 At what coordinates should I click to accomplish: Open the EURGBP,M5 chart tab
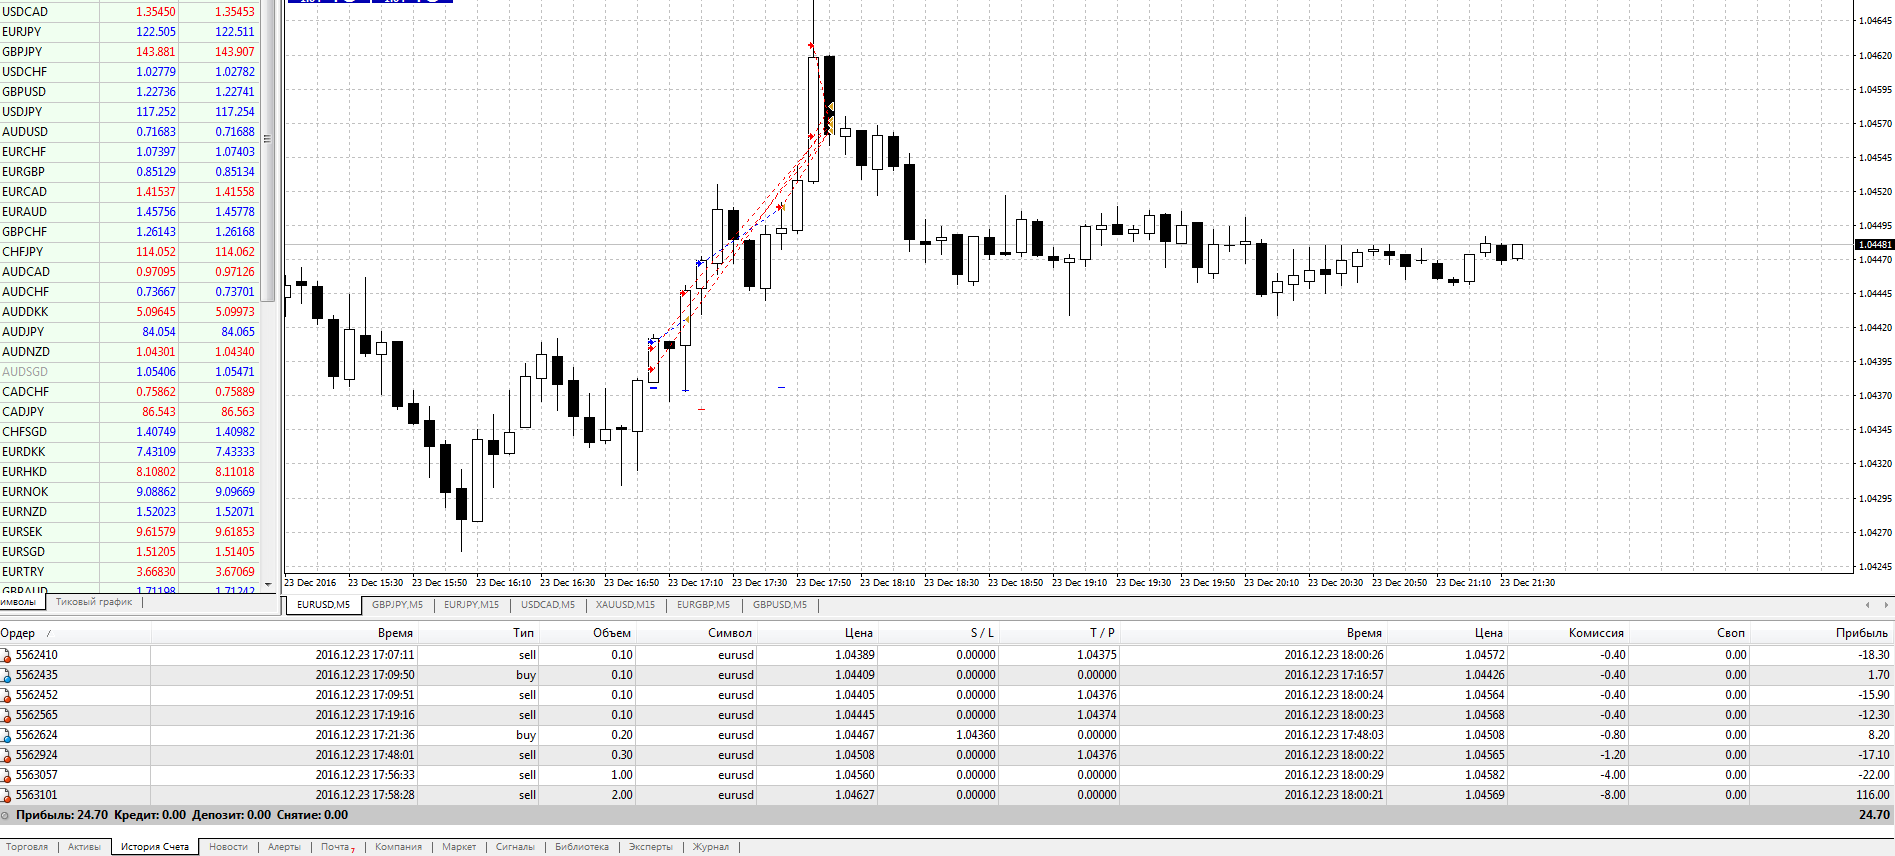pyautogui.click(x=703, y=605)
